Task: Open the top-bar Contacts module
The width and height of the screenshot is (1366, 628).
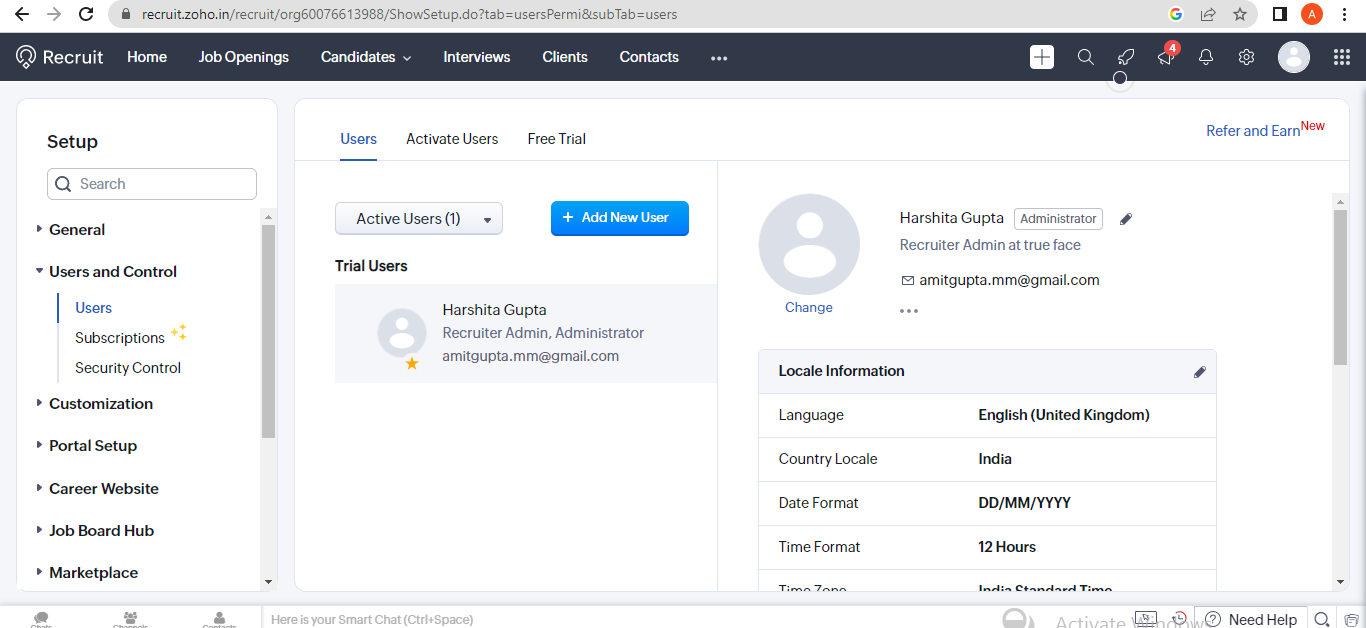Action: click(x=649, y=57)
